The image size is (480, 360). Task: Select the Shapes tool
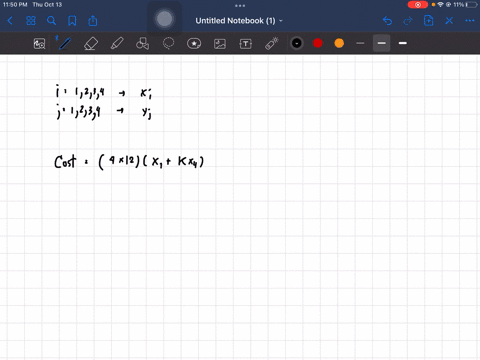142,44
